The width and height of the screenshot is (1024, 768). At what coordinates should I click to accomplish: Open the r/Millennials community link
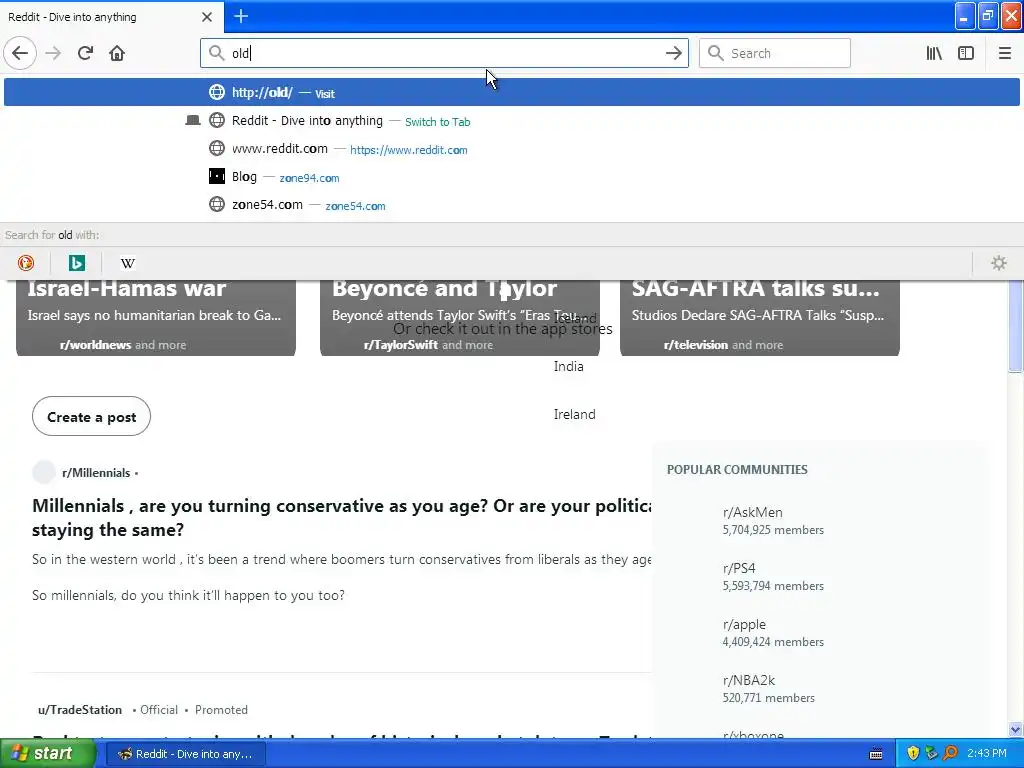coord(96,473)
